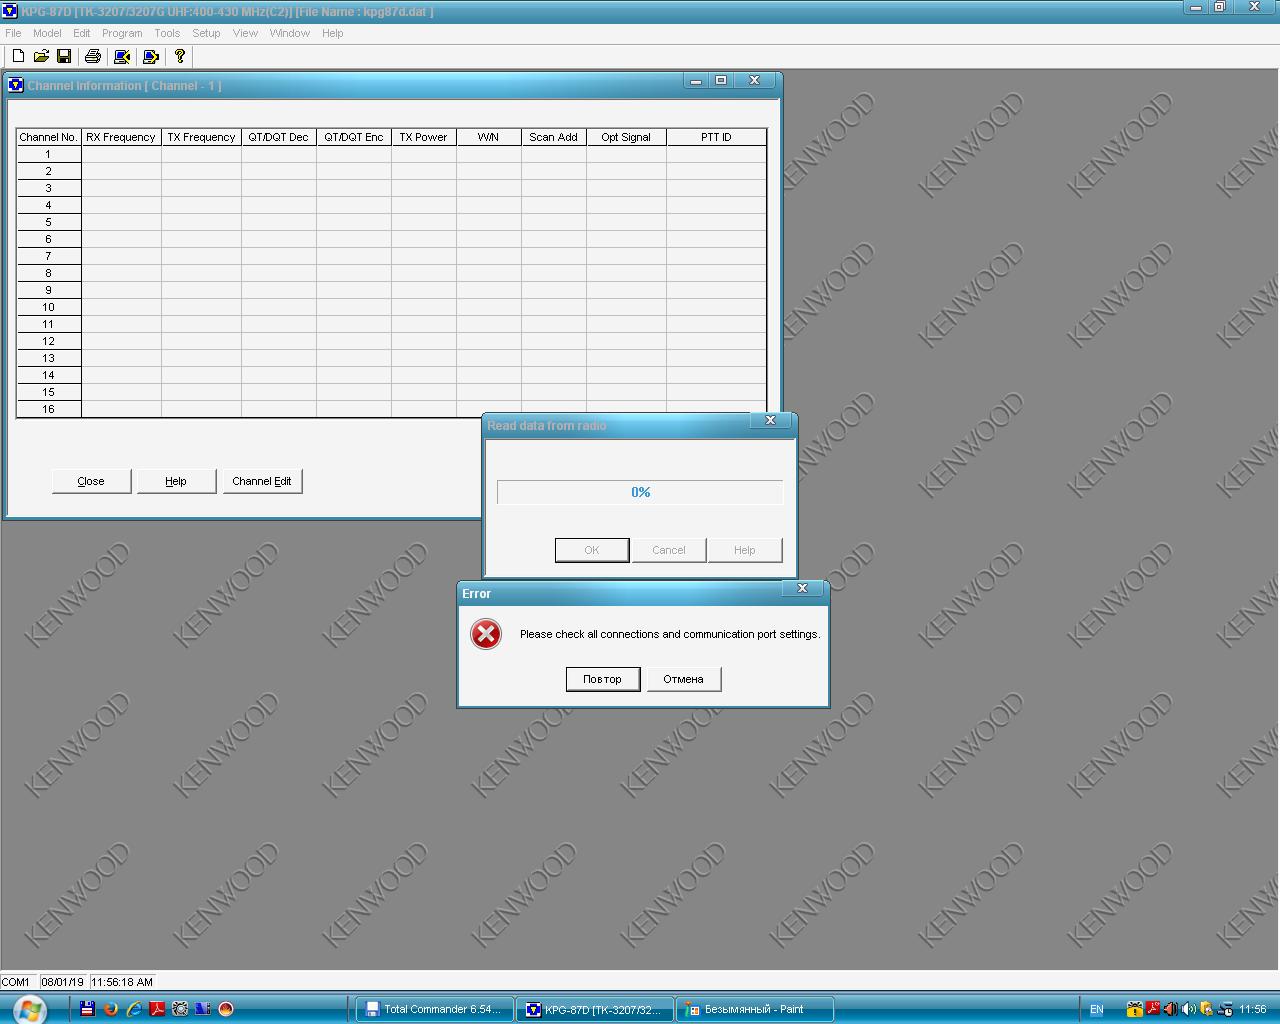Click the Save floppy disk icon
This screenshot has width=1280, height=1024.
click(64, 57)
